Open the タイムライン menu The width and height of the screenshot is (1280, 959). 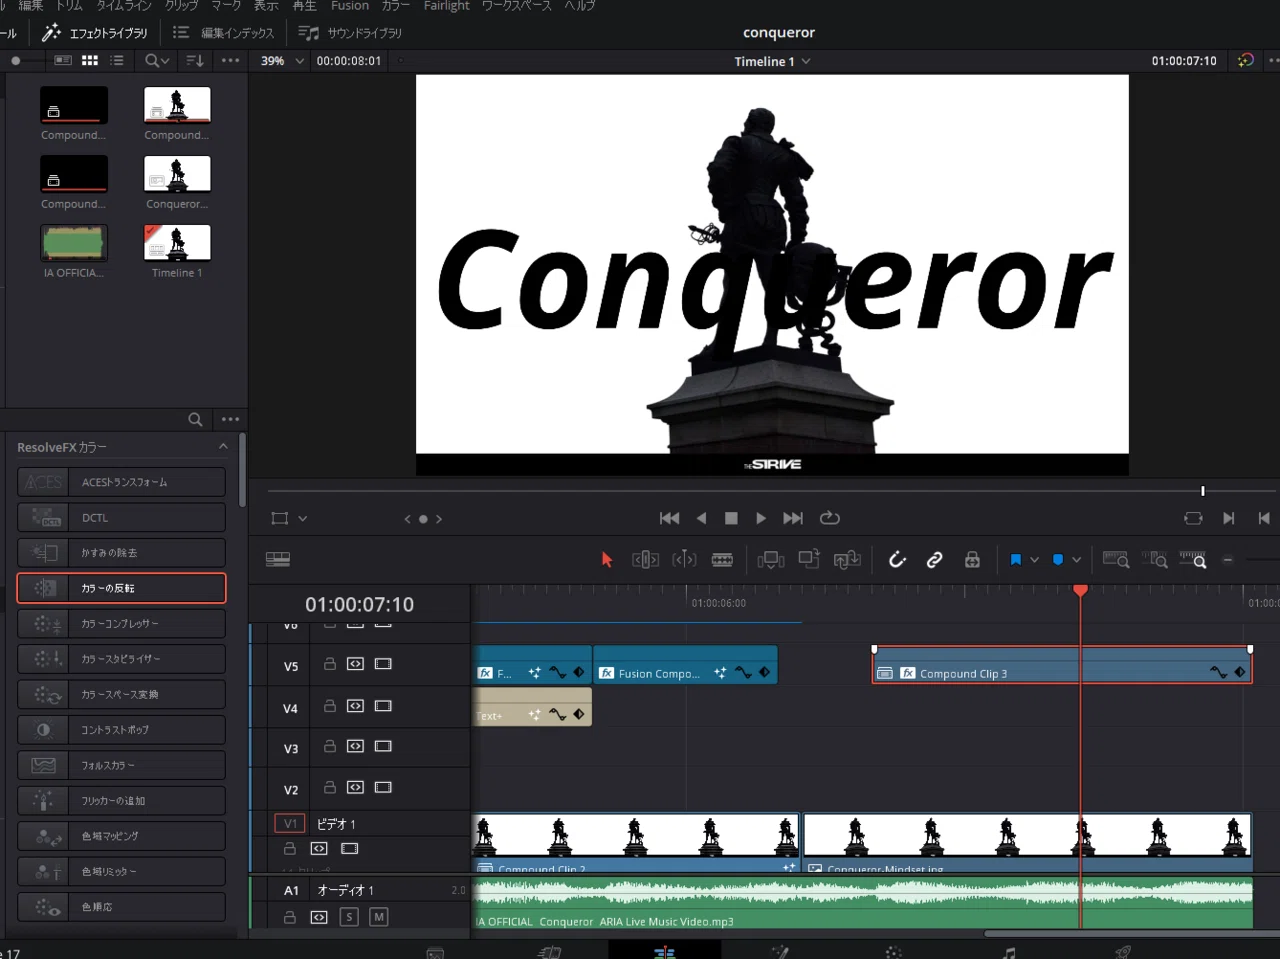(124, 6)
